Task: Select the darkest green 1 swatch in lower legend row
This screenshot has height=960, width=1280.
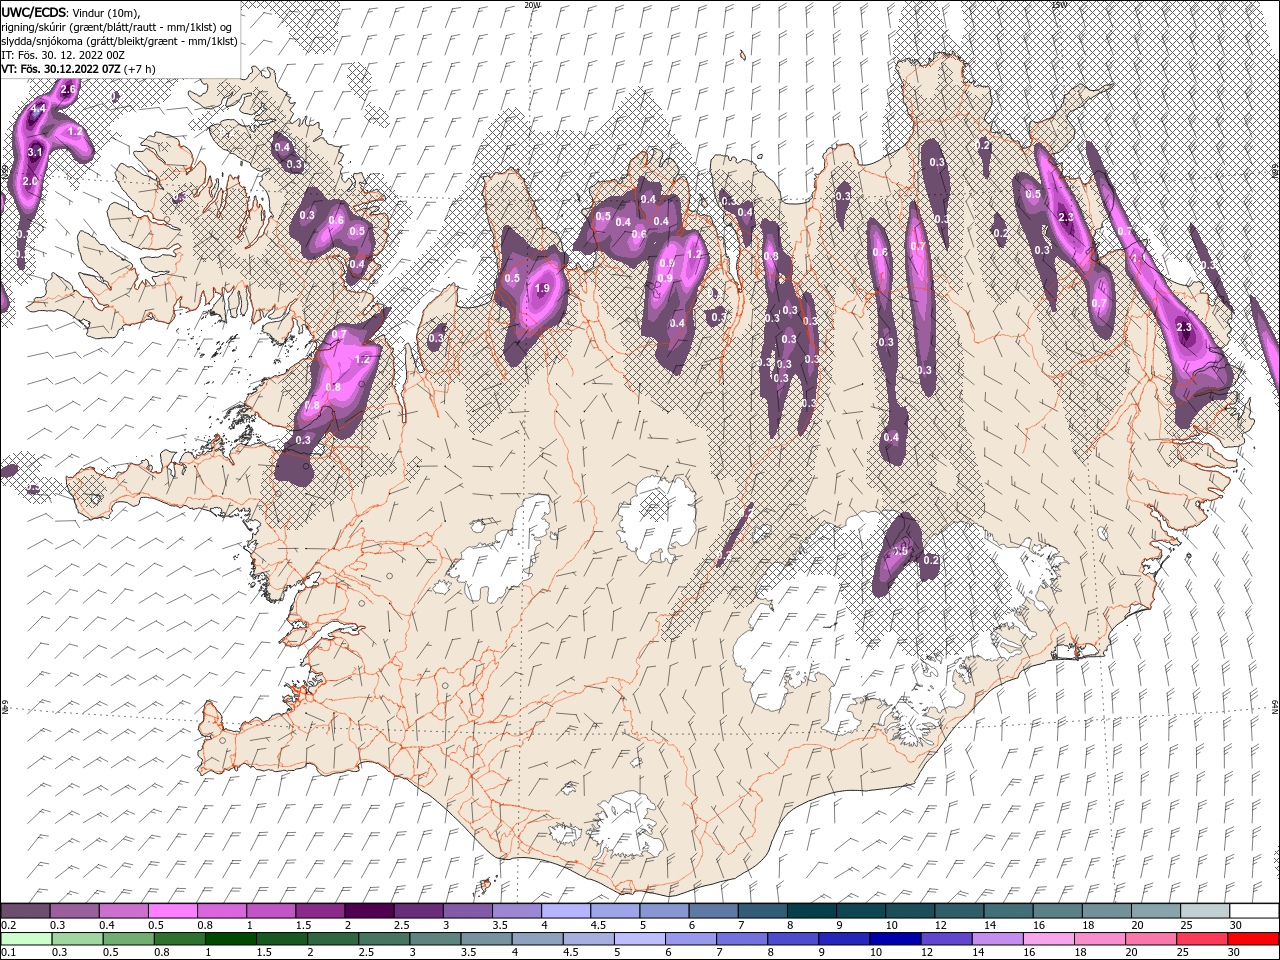Action: point(230,939)
